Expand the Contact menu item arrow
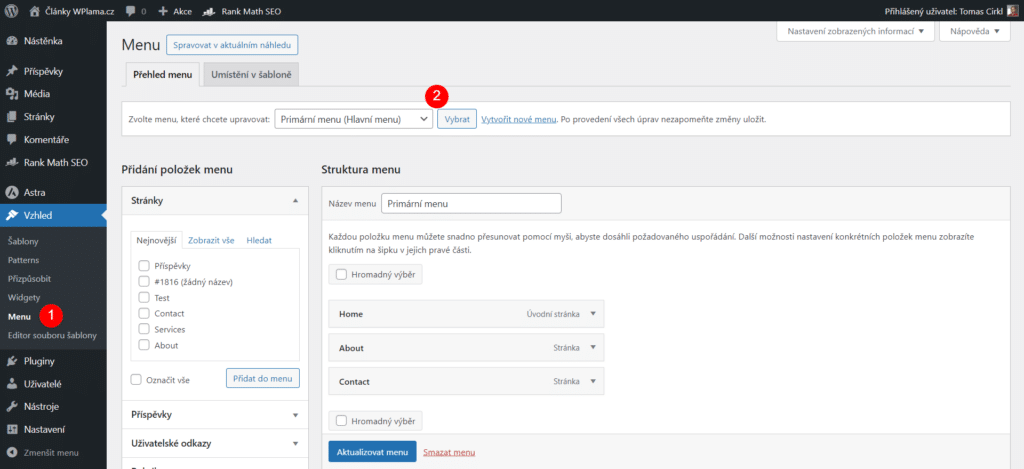The height and width of the screenshot is (469, 1024). click(x=593, y=381)
